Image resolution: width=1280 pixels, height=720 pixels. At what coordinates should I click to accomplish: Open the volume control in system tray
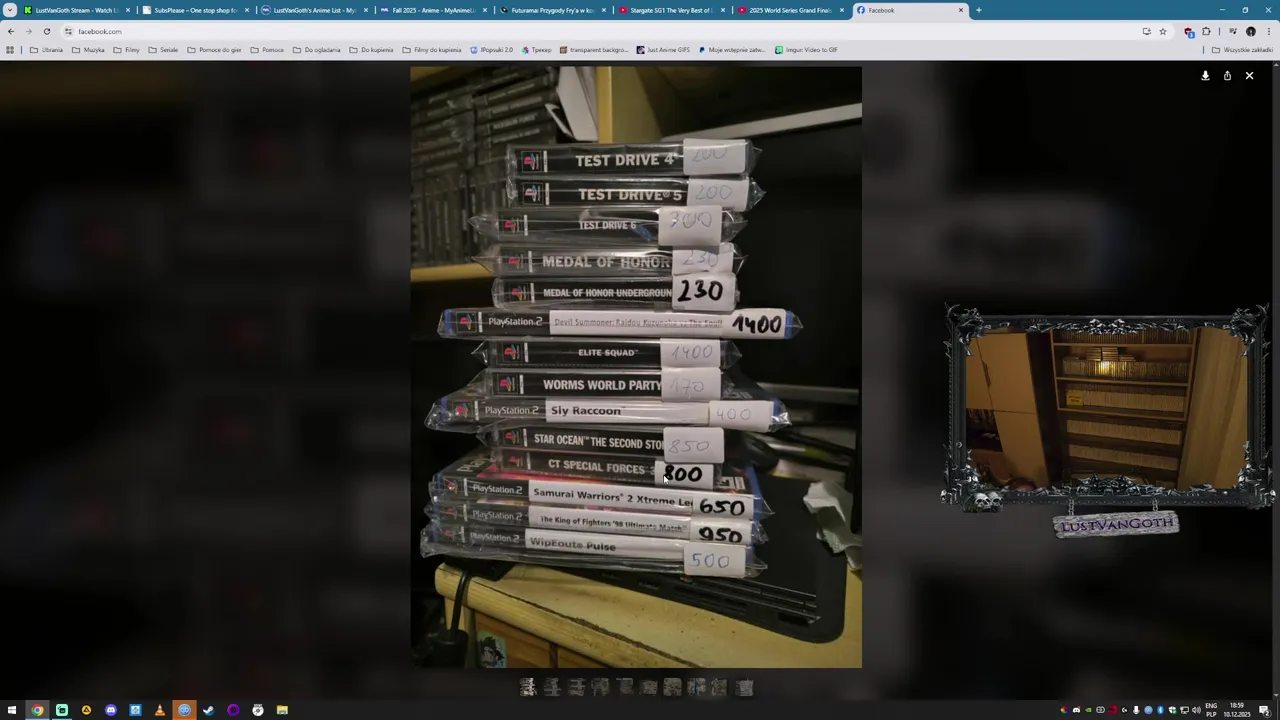1196,710
